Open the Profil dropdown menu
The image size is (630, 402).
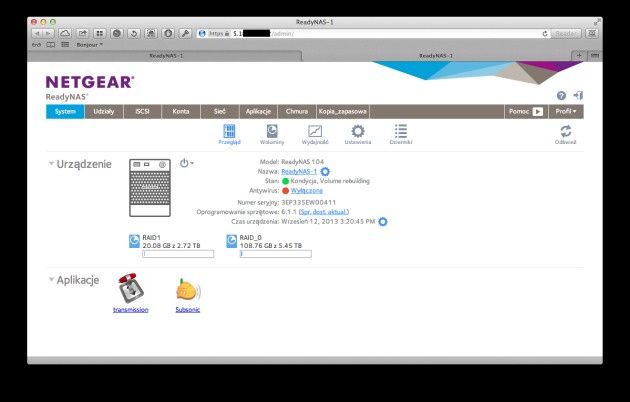click(566, 112)
